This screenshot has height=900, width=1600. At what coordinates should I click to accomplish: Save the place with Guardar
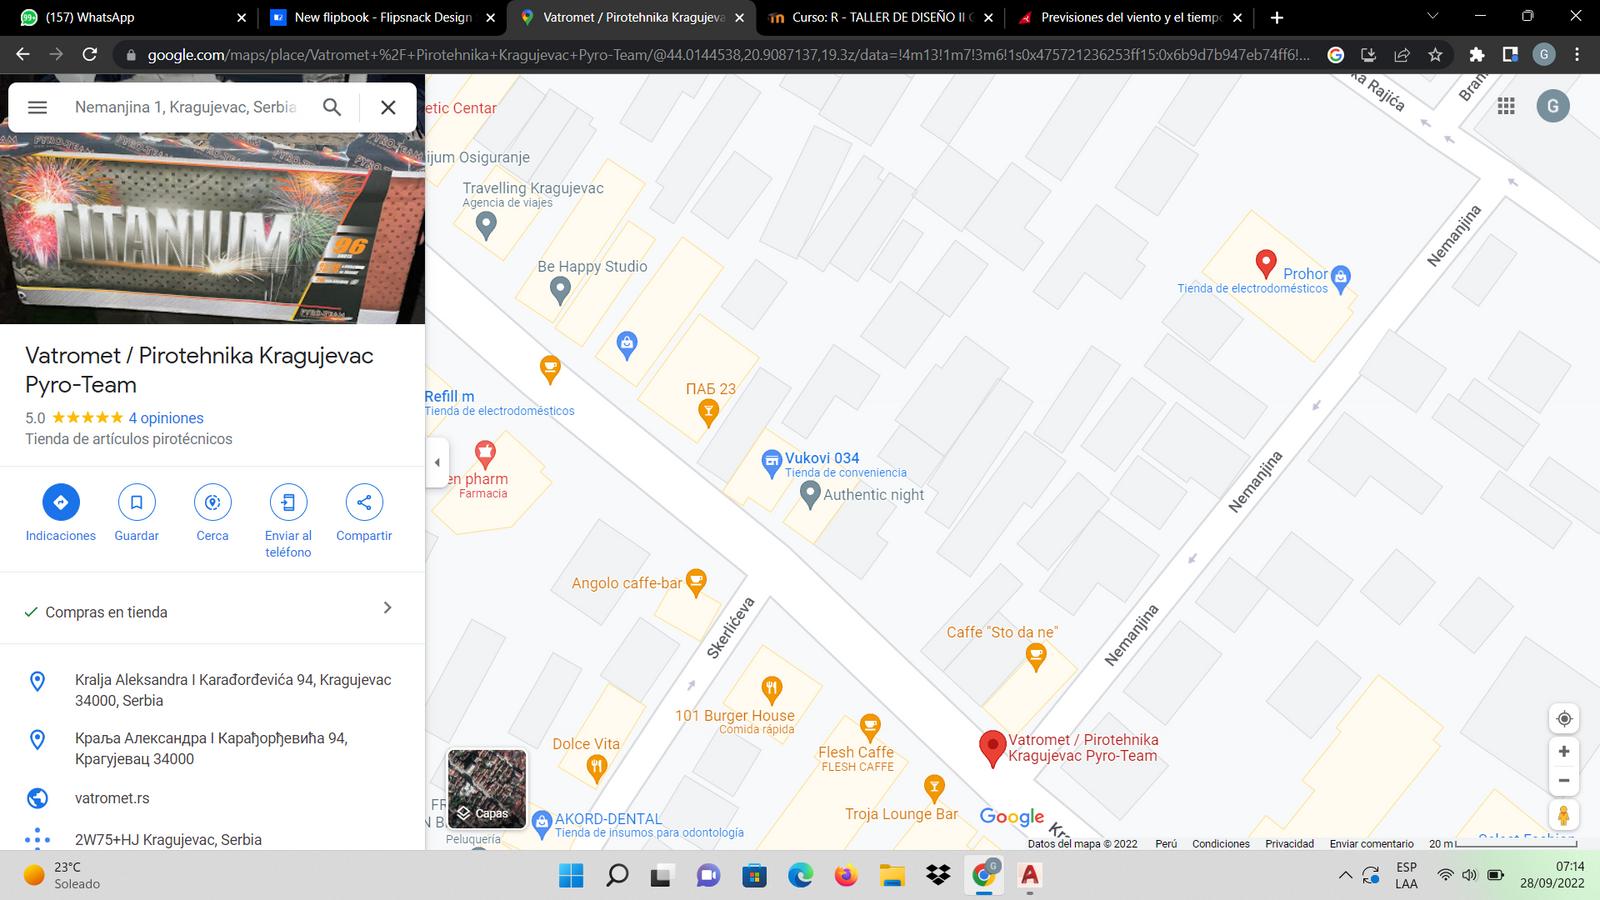click(136, 514)
